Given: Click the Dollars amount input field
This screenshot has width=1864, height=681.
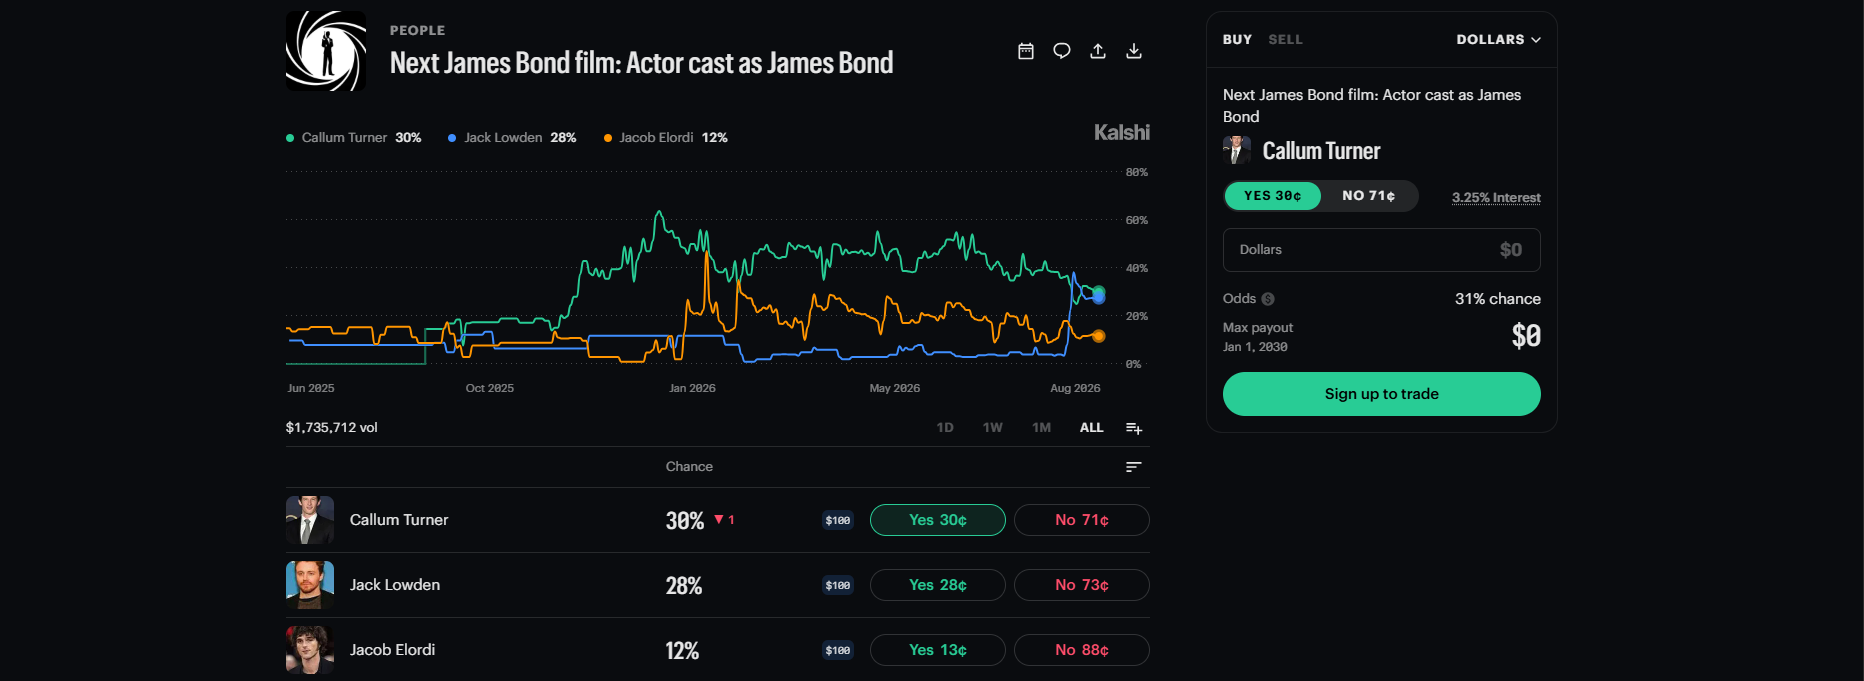Looking at the screenshot, I should tap(1381, 250).
